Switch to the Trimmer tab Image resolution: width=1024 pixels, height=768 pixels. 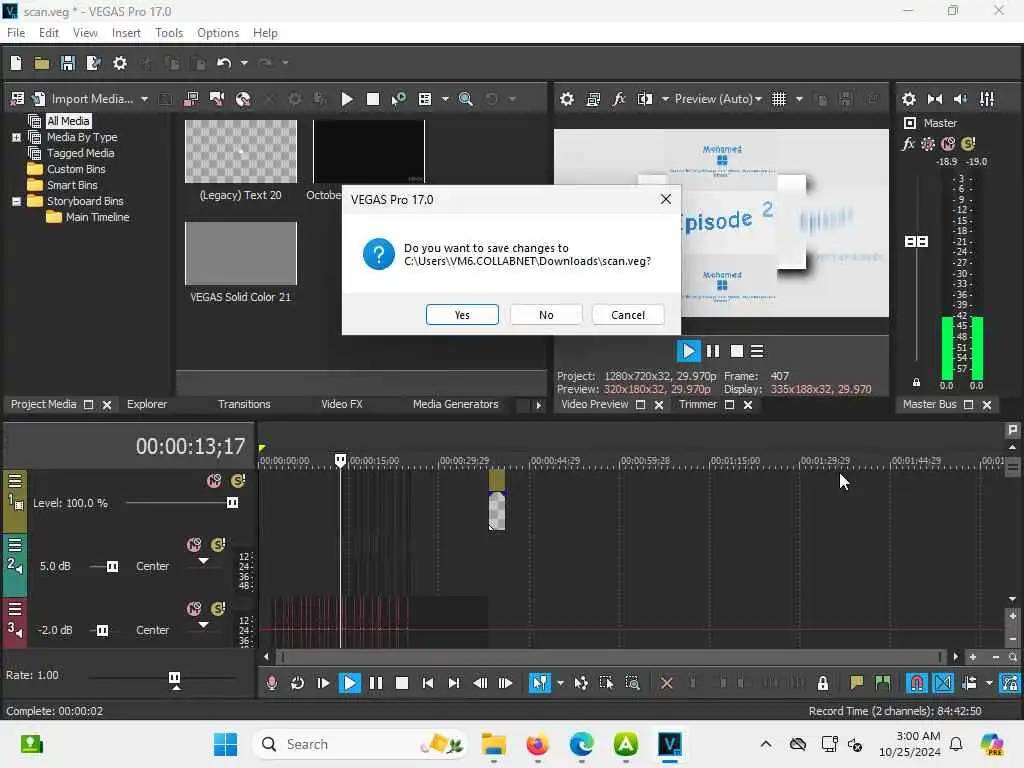point(697,404)
